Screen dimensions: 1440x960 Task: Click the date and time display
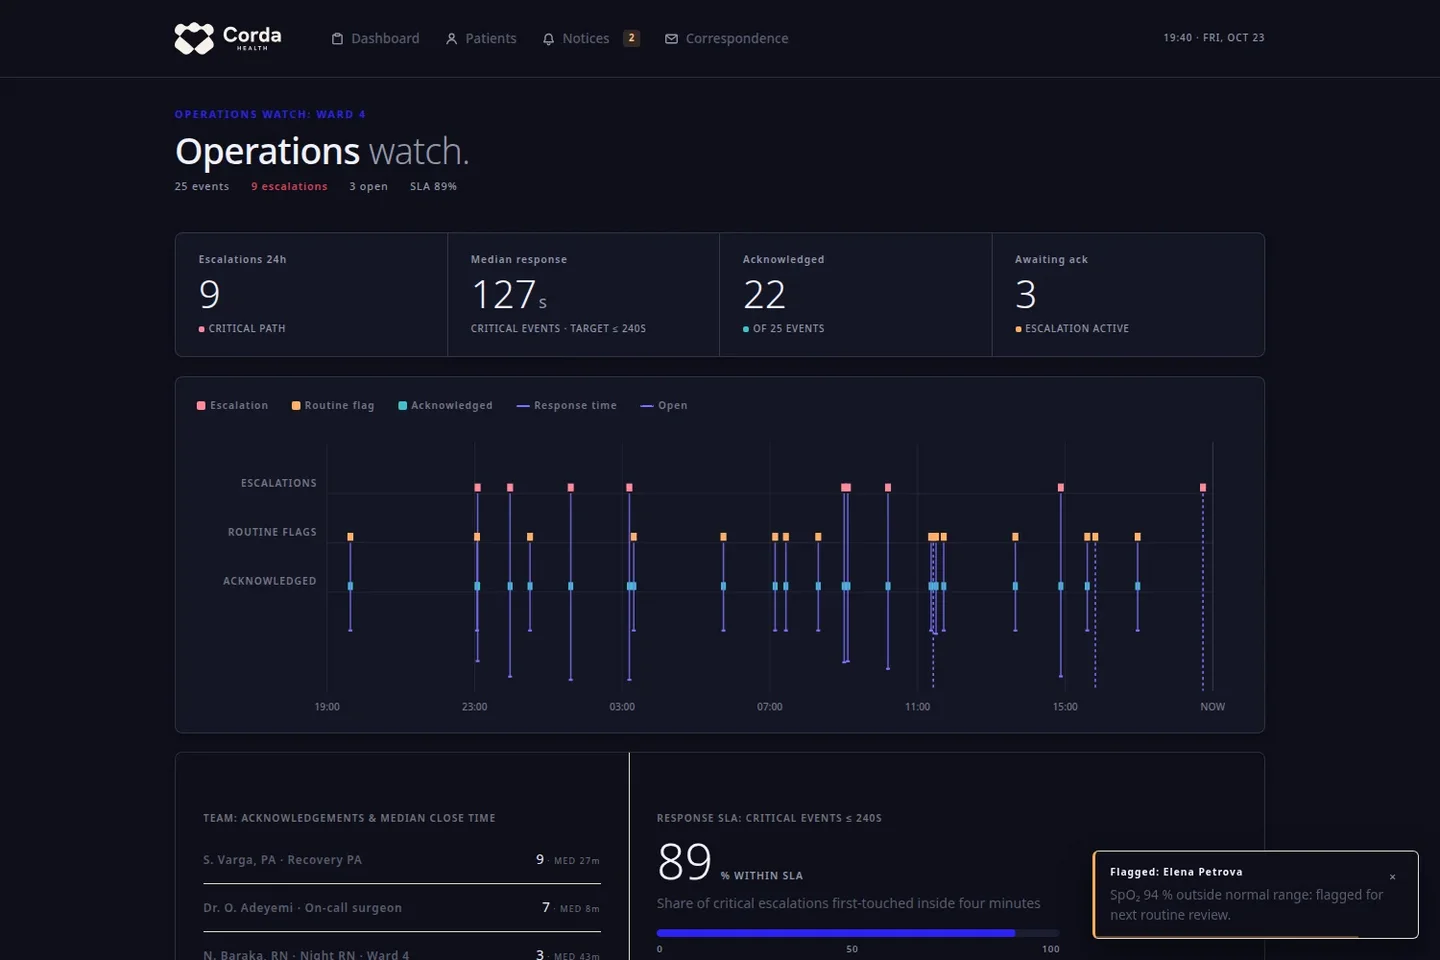[1214, 38]
